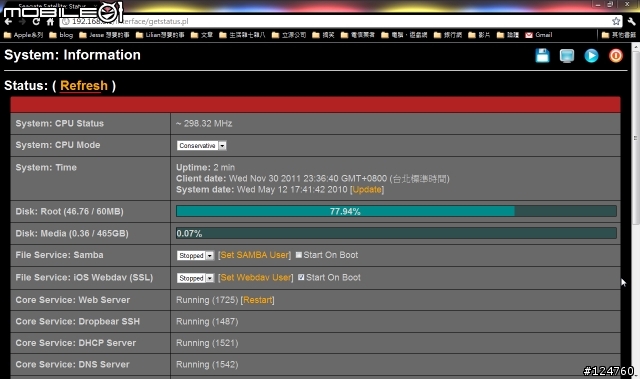The image size is (640, 379).
Task: Open the wrench settings menu
Action: [631, 21]
